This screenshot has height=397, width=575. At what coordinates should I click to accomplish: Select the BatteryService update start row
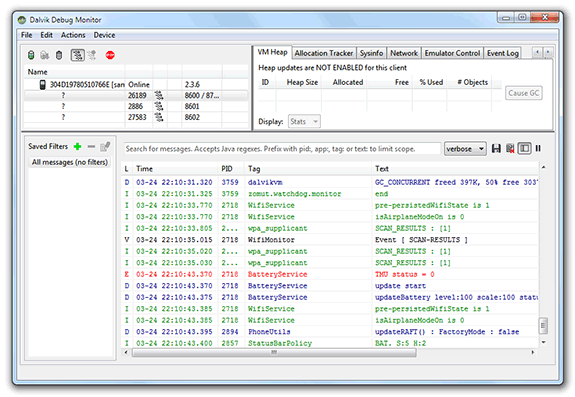pos(330,286)
